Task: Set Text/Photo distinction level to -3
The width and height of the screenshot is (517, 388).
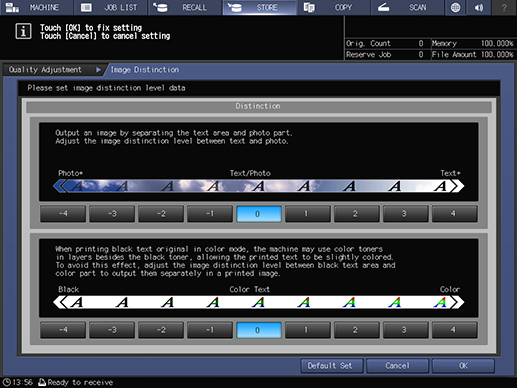Action: [x=112, y=214]
